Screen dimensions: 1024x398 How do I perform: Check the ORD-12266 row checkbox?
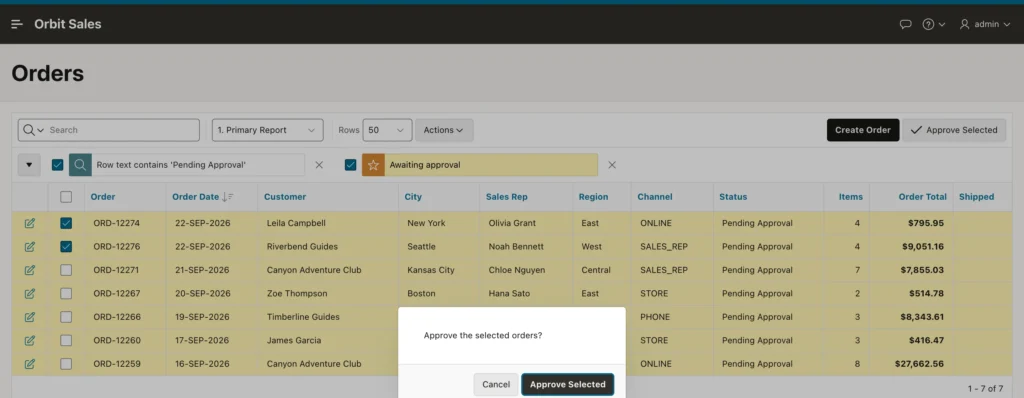point(66,317)
